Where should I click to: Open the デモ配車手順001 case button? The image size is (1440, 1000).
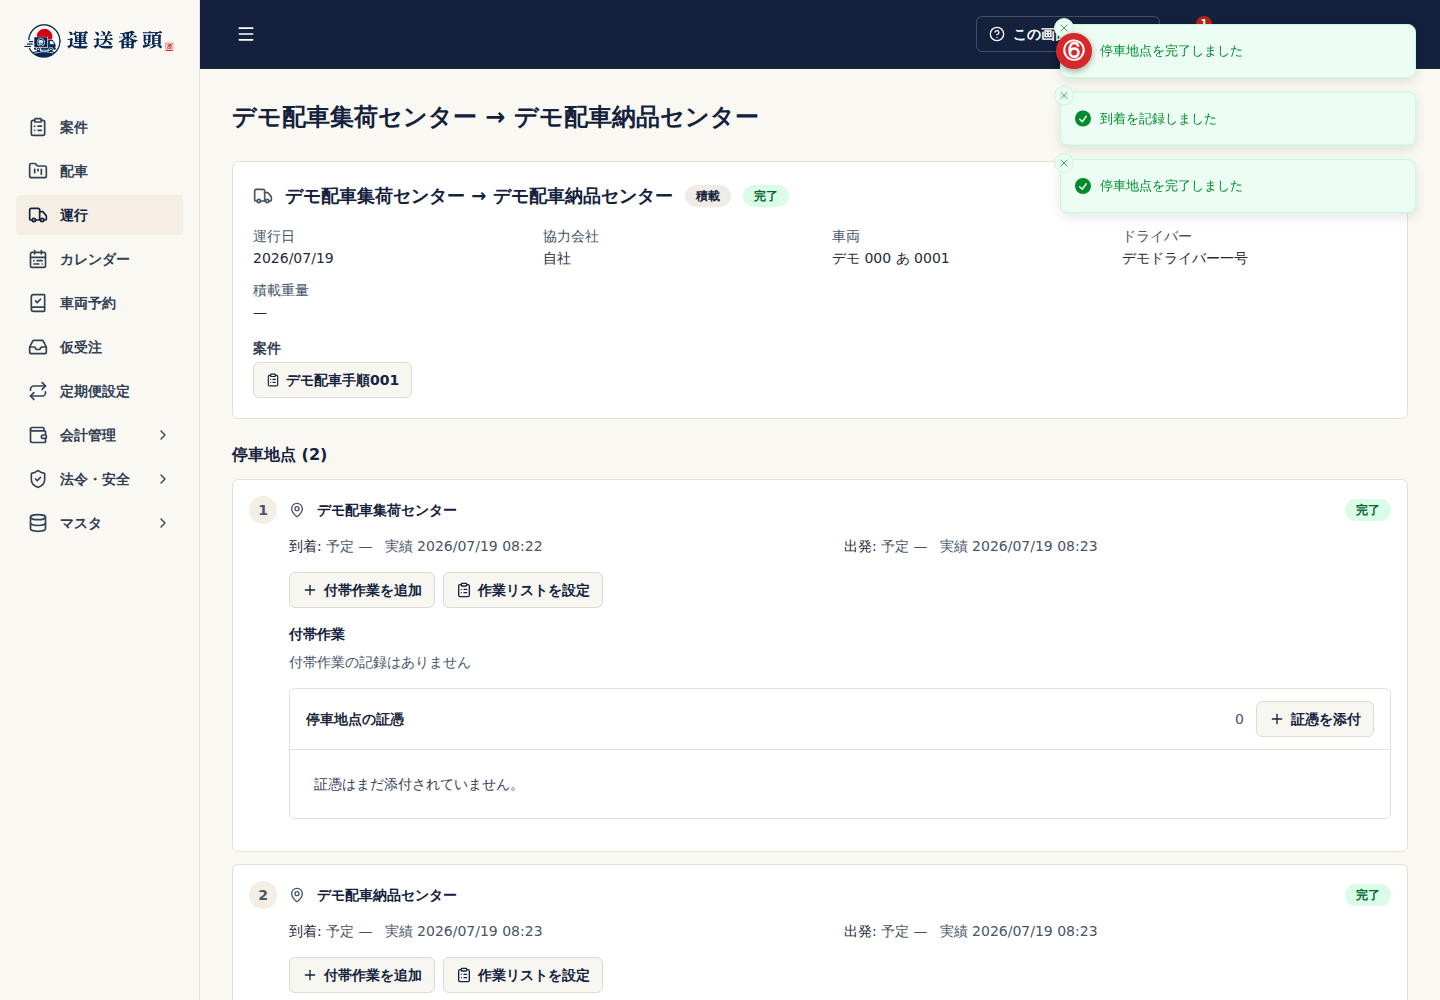[332, 380]
